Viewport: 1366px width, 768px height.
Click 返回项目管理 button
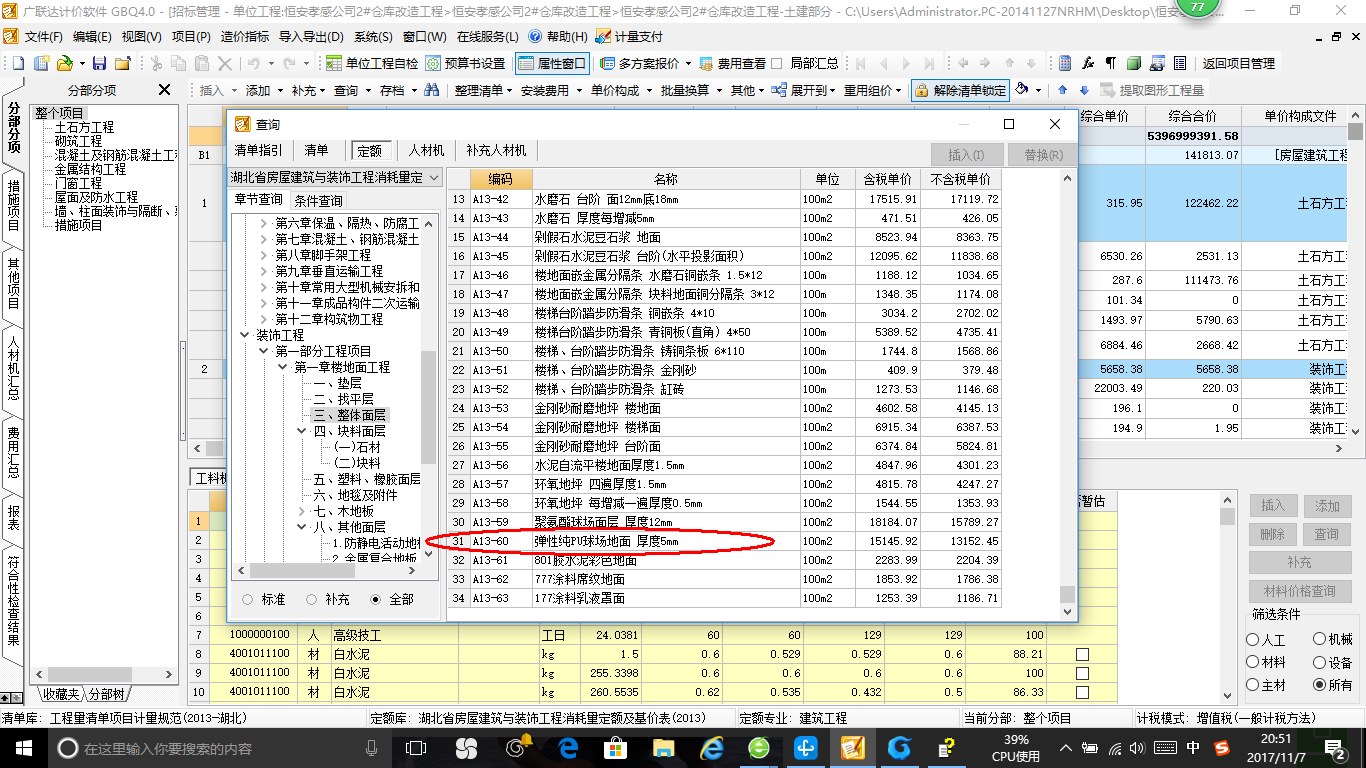[1238, 63]
